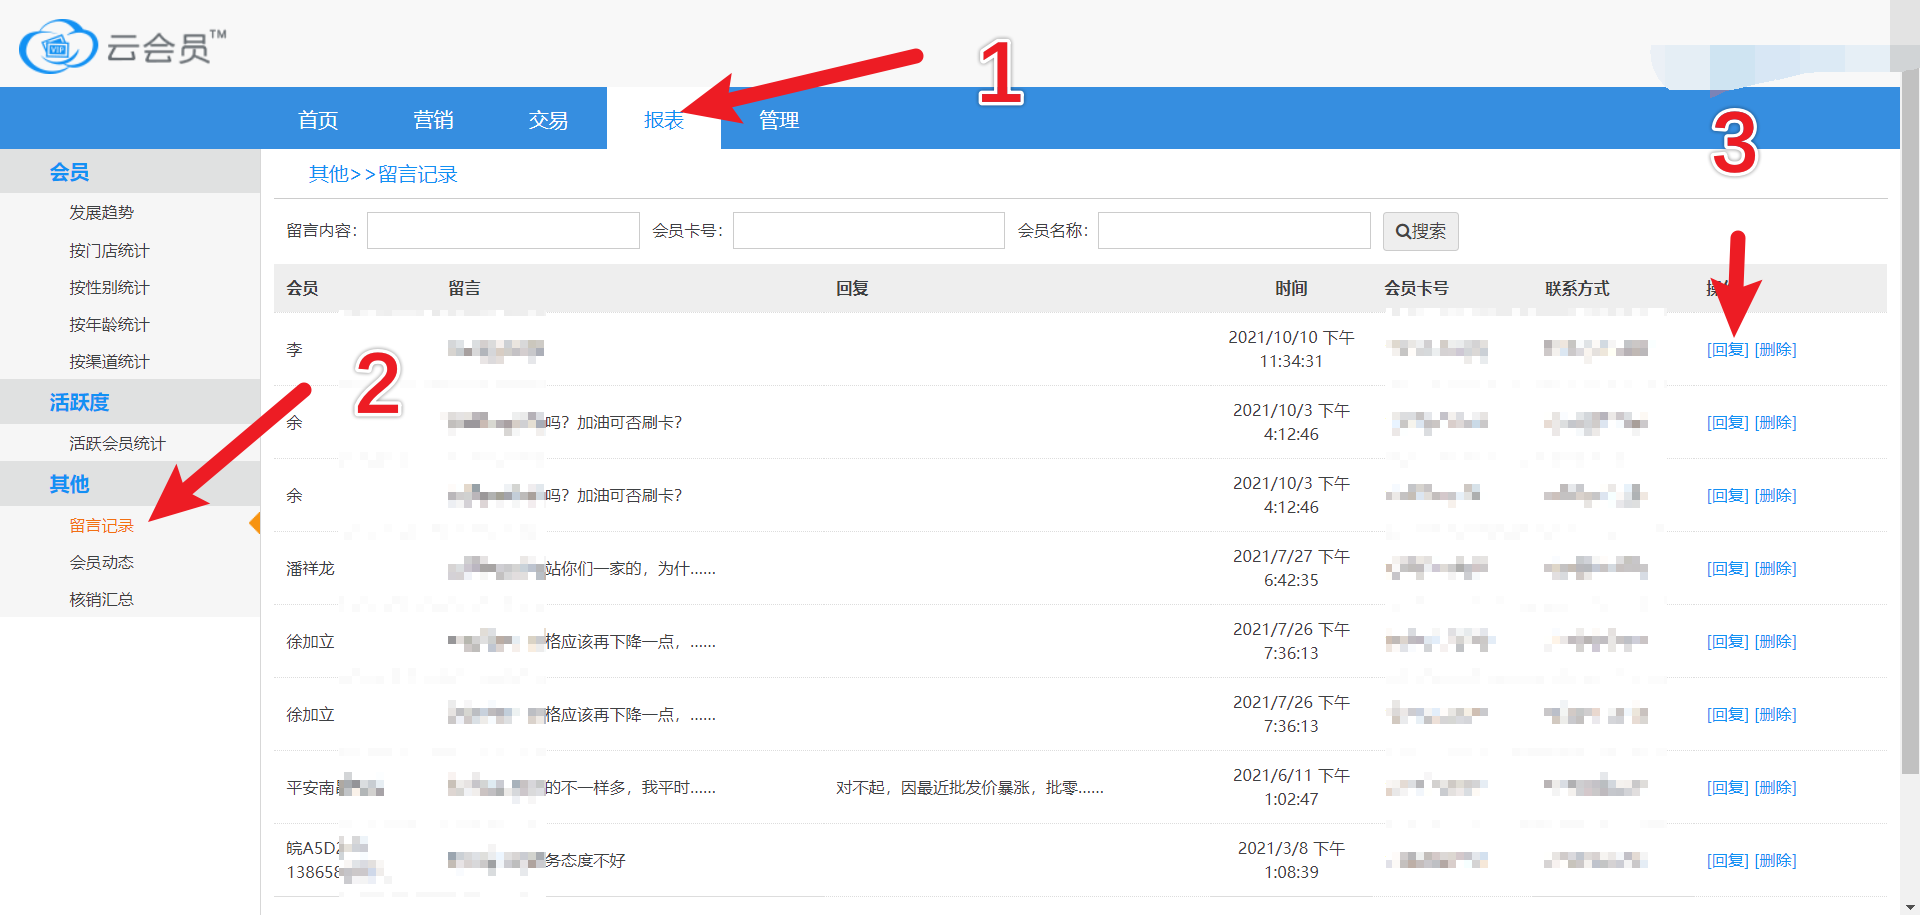Click the time 2021/3/8 下午 1:08:39
Viewport: 1920px width, 915px height.
1291,860
